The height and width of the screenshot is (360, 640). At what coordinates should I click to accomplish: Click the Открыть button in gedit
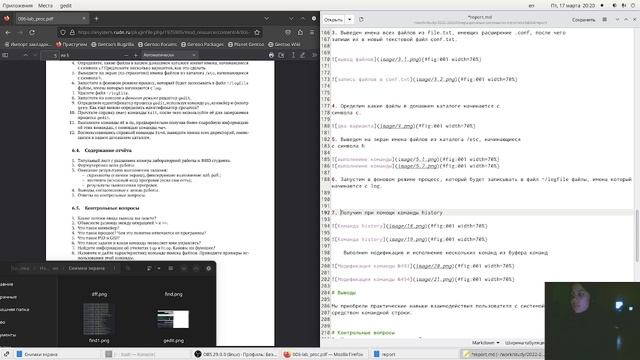coord(333,20)
